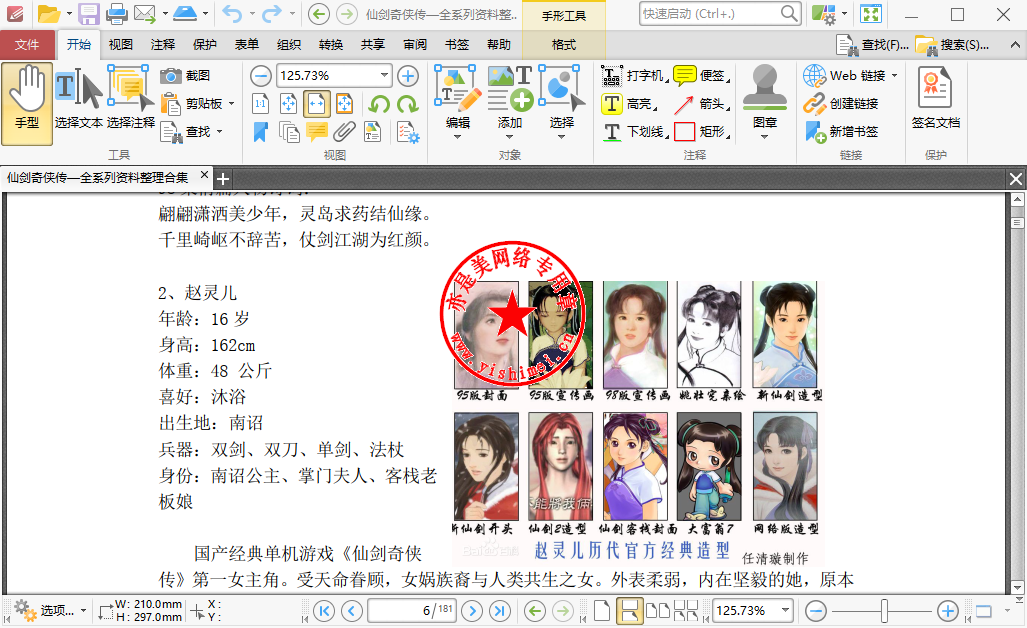Image resolution: width=1027 pixels, height=628 pixels.
Task: Click the zoom slider handle in the status bar
Action: click(884, 611)
